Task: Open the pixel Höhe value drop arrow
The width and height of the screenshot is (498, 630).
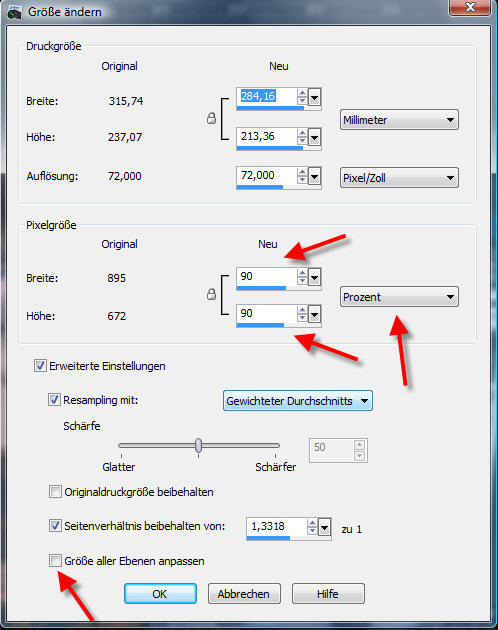Action: pos(314,315)
